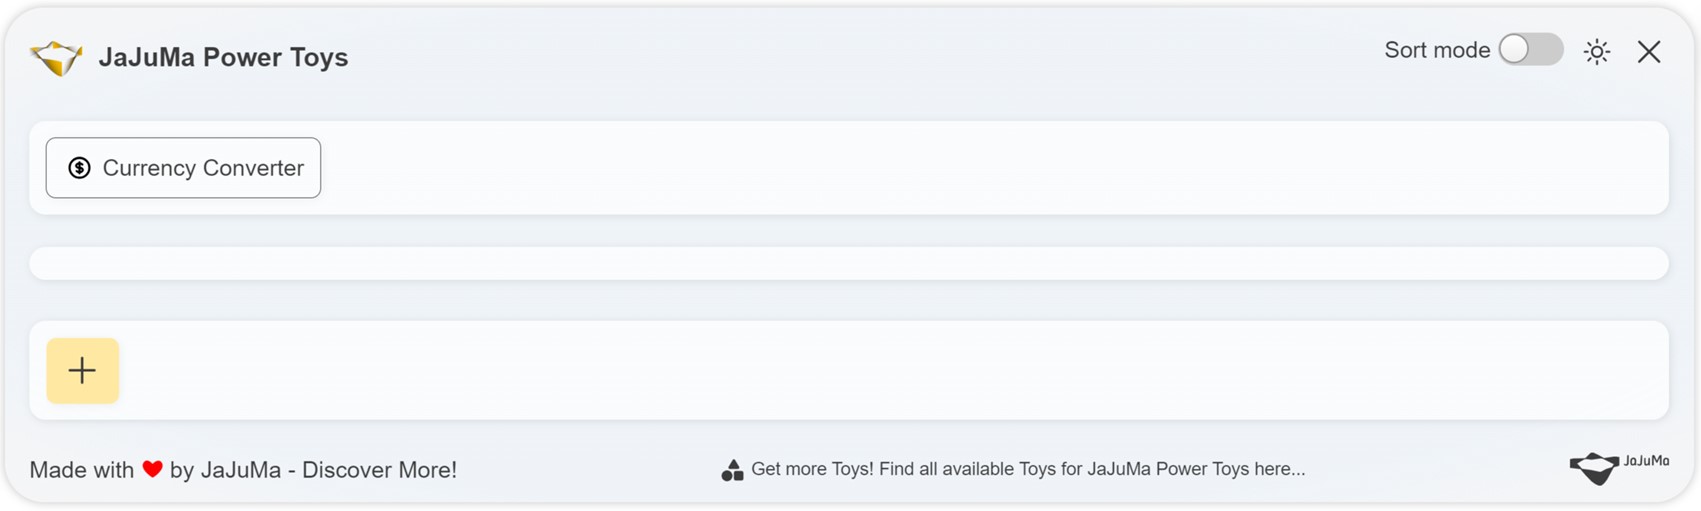Toggle the Sort mode switch

(x=1531, y=49)
